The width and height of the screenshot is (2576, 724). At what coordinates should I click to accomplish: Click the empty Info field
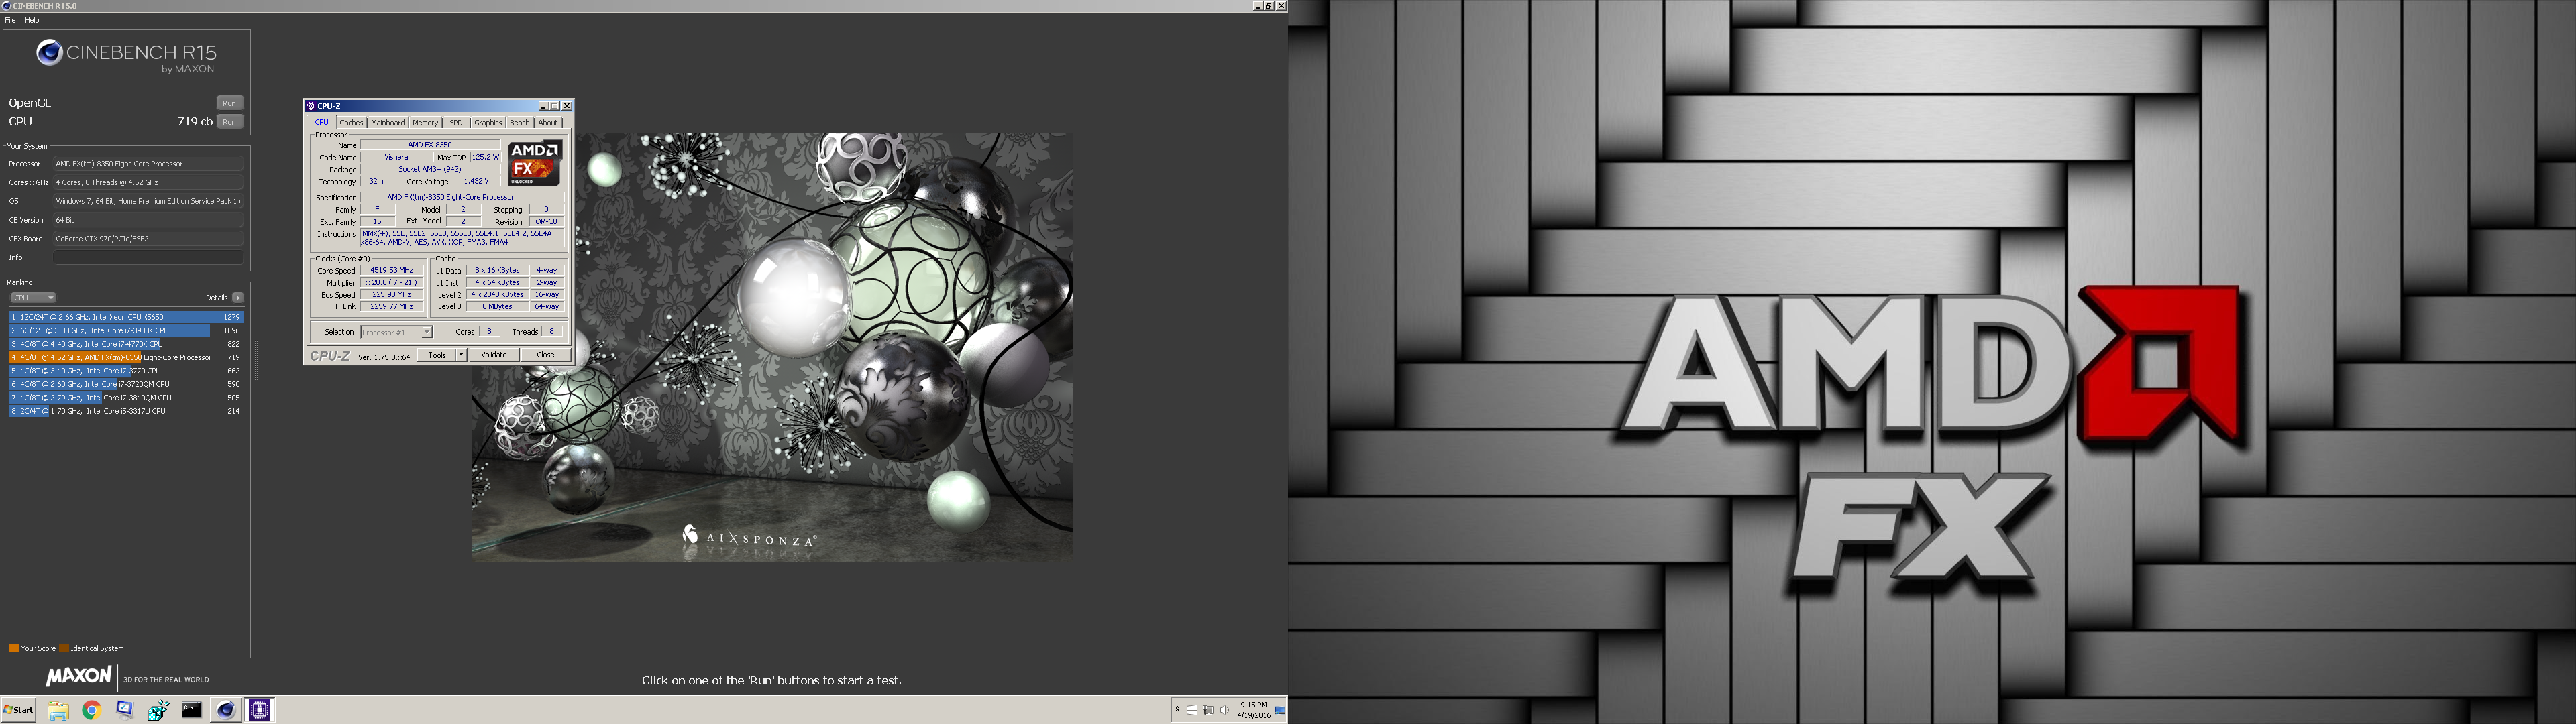point(148,258)
